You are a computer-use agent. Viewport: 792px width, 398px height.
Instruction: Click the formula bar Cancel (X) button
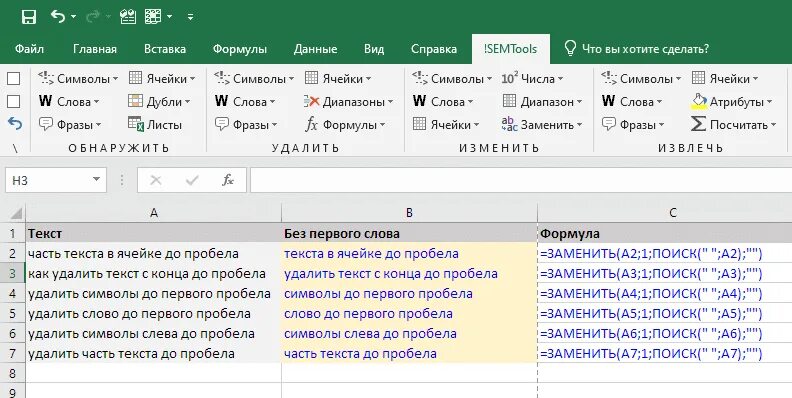[x=156, y=180]
